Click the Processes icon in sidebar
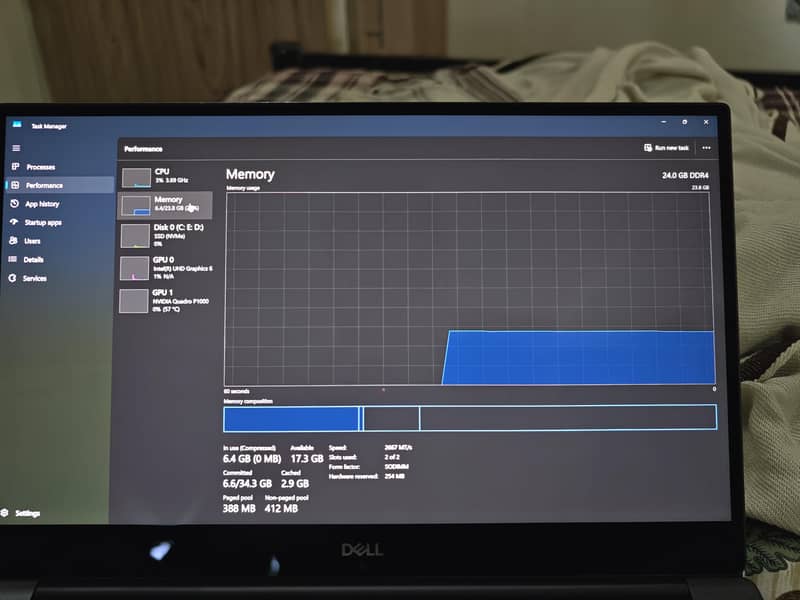This screenshot has height=600, width=800. (15, 166)
